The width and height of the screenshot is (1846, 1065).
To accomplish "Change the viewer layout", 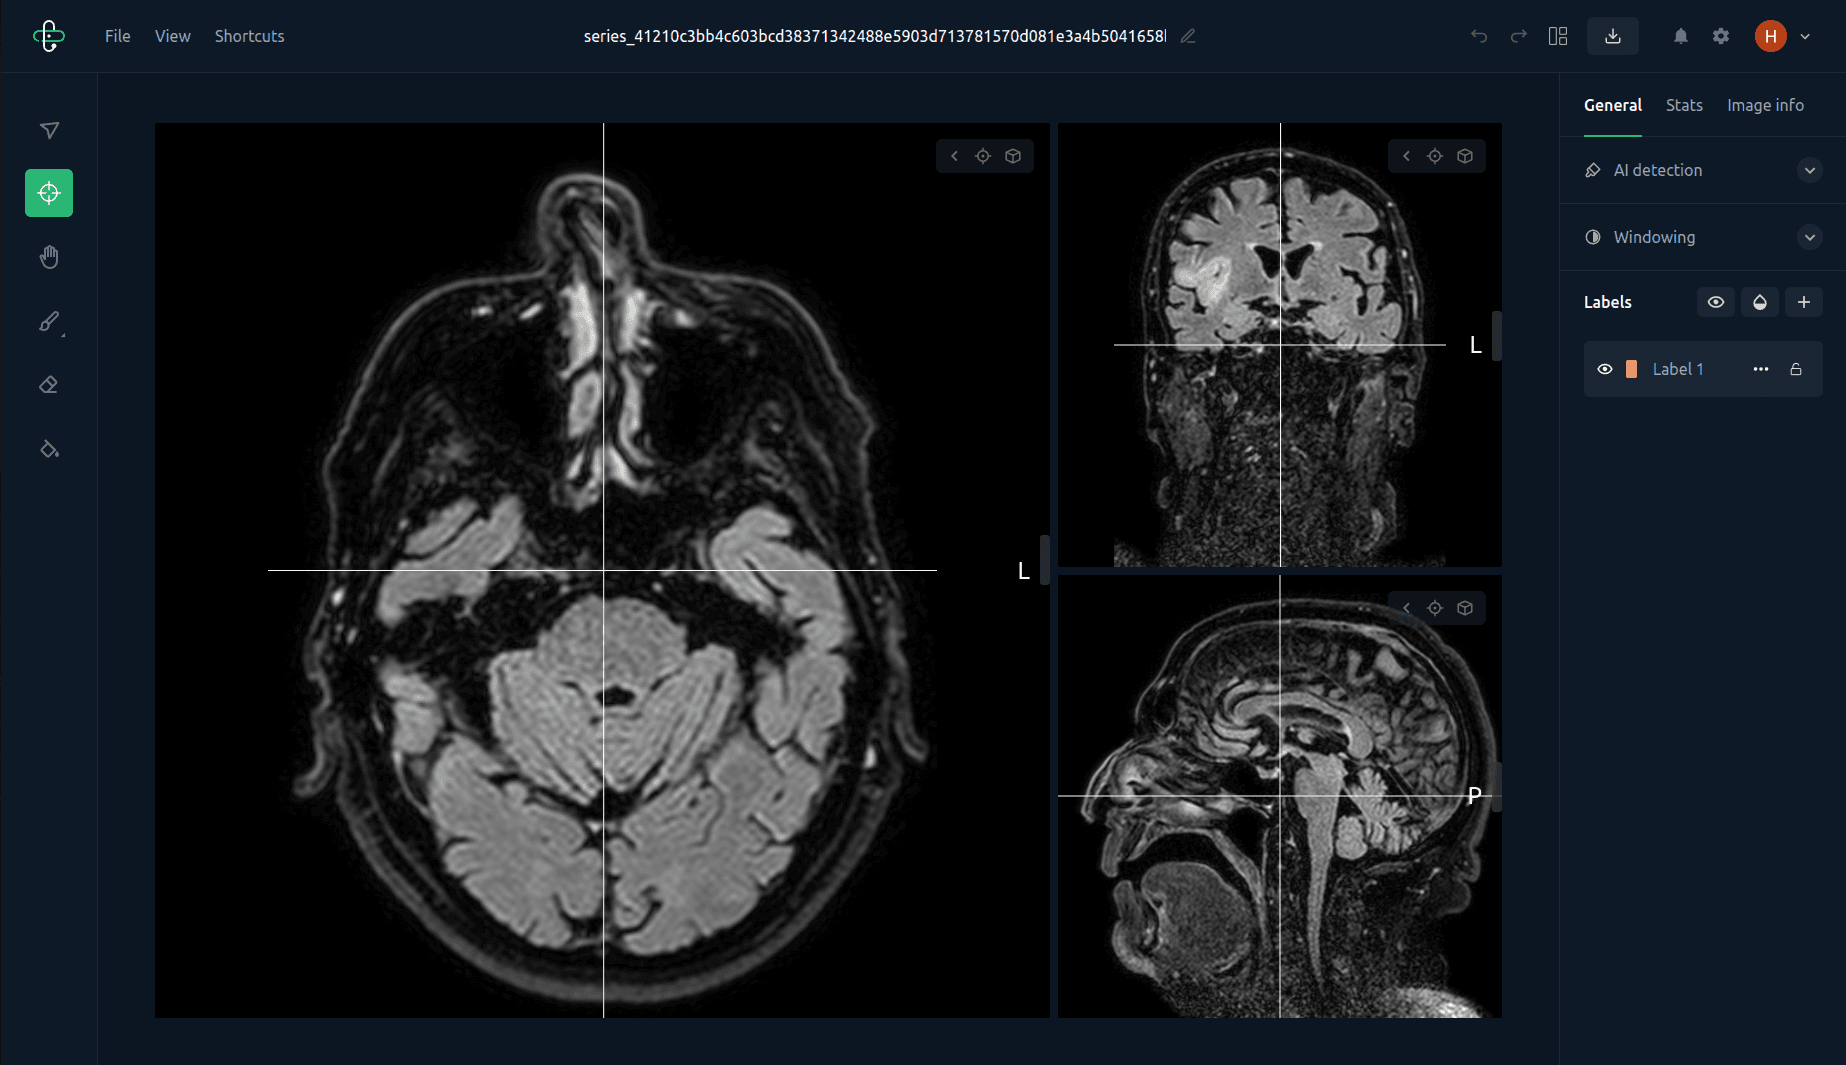I will (1558, 36).
